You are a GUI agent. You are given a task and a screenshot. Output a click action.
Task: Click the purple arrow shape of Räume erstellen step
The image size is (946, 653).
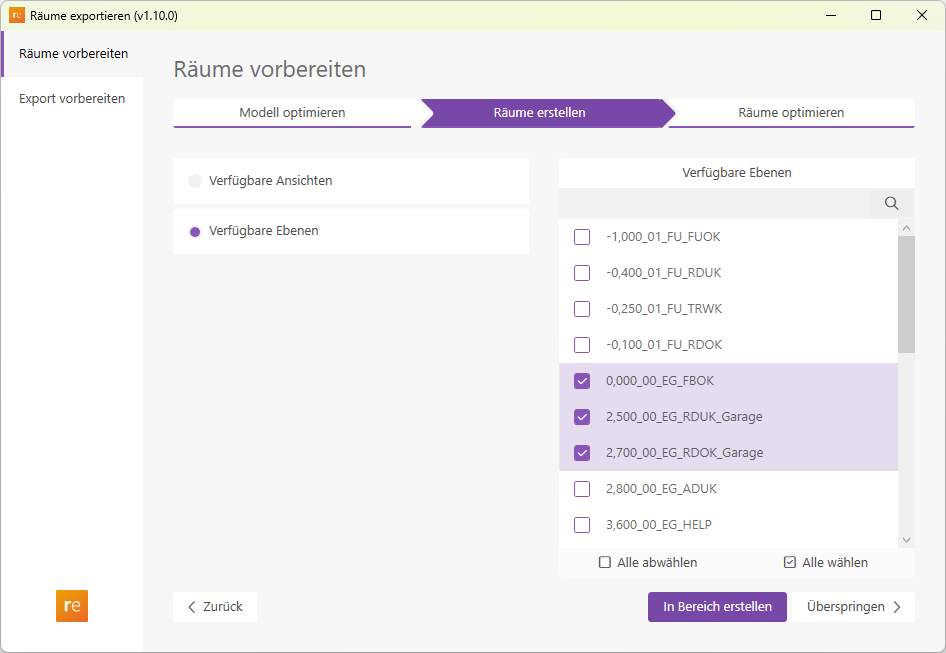pos(545,113)
